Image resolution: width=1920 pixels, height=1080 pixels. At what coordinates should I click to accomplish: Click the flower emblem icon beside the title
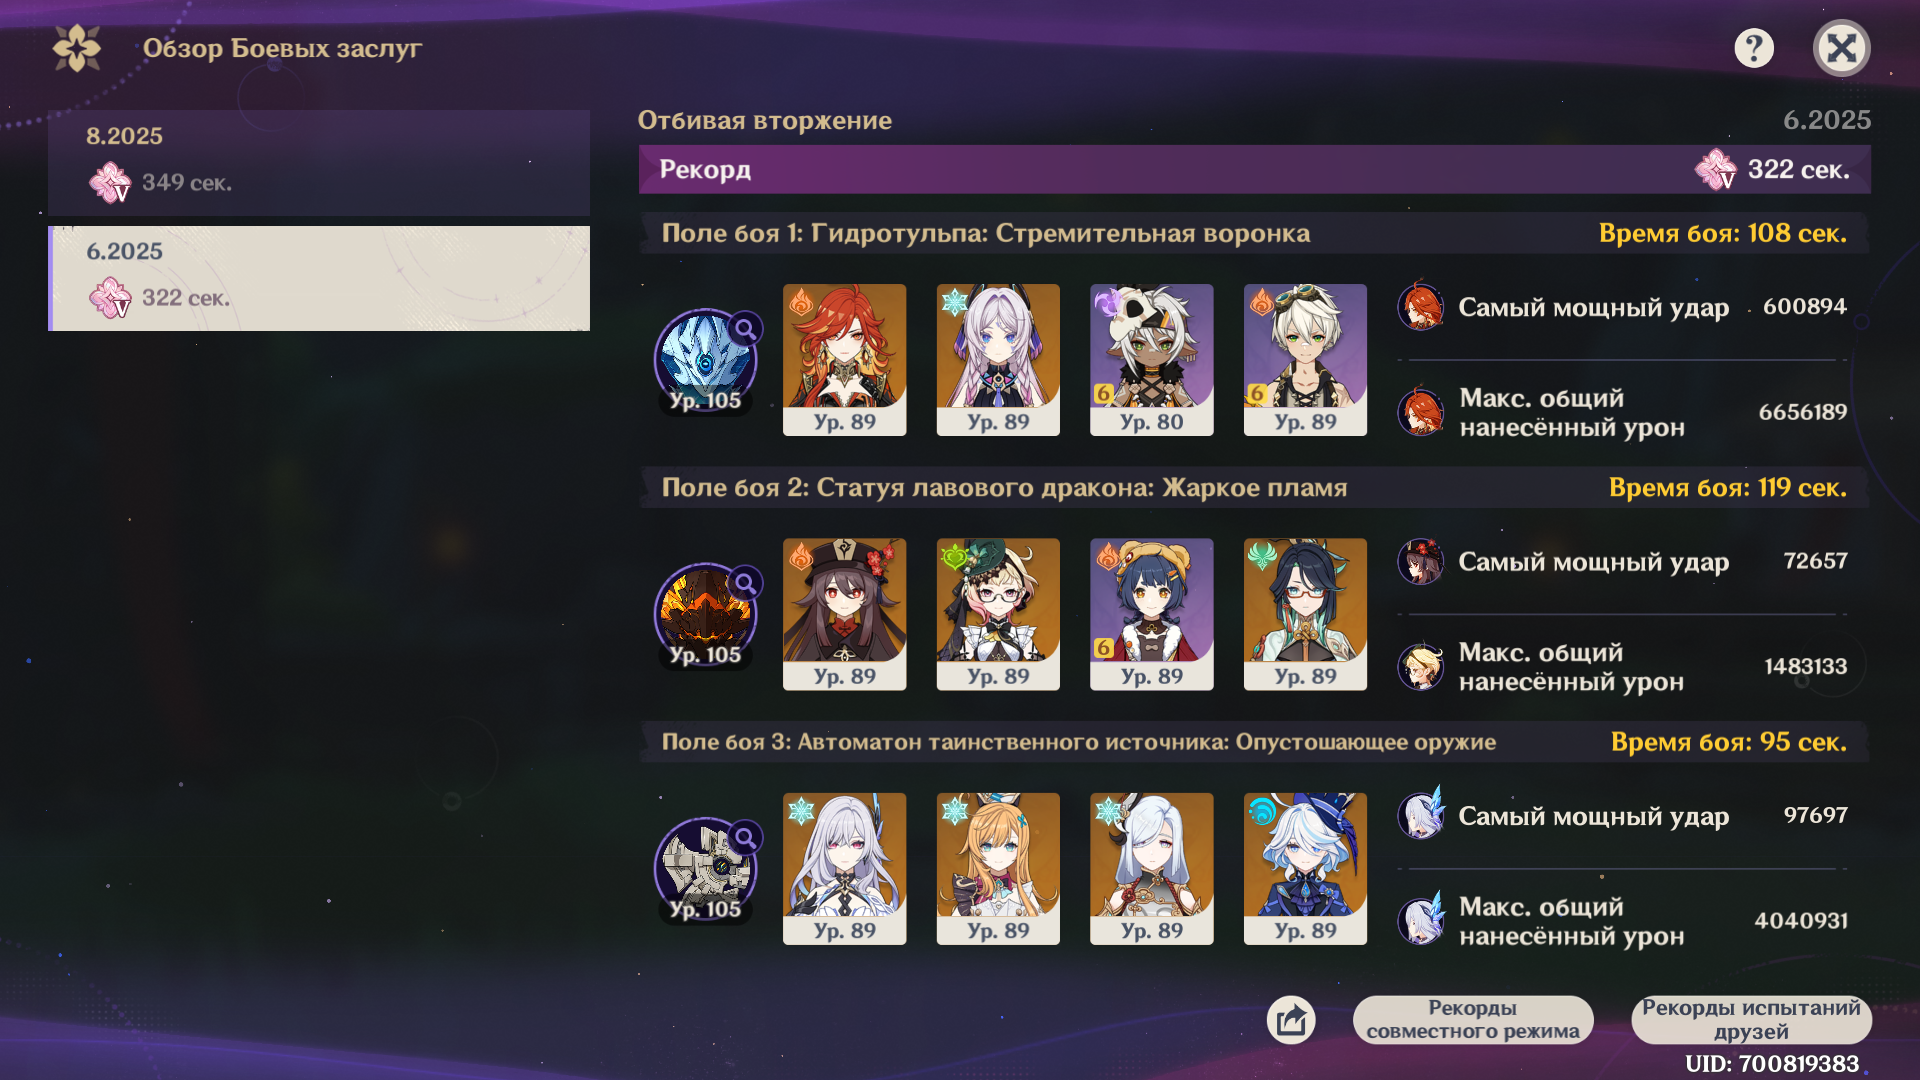(x=77, y=48)
